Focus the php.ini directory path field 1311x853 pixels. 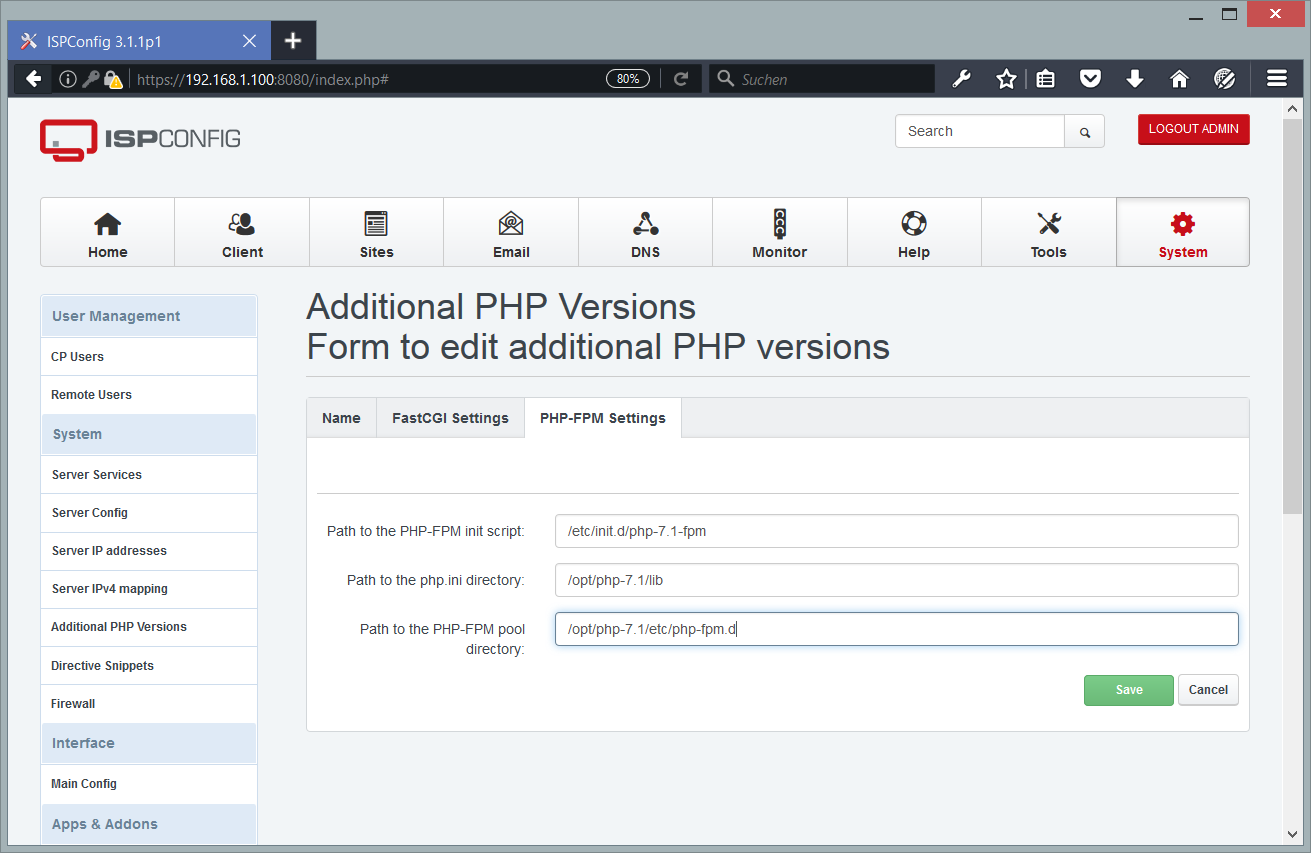click(897, 580)
